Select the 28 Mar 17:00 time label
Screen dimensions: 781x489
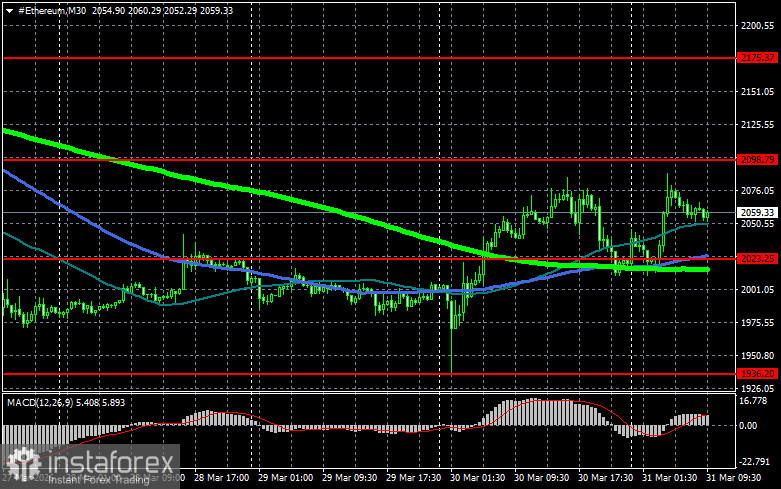pyautogui.click(x=222, y=478)
